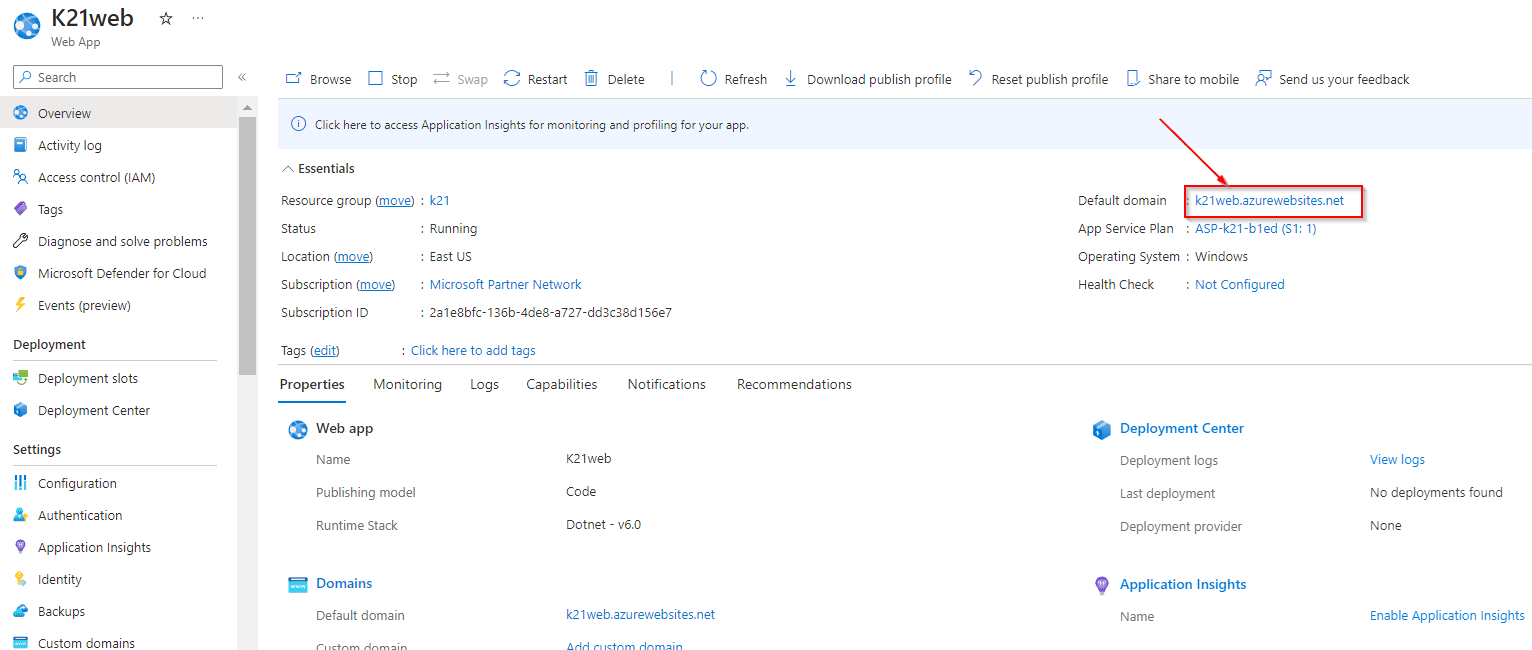Delete the K21web app
Image resolution: width=1532 pixels, height=650 pixels.
point(613,78)
